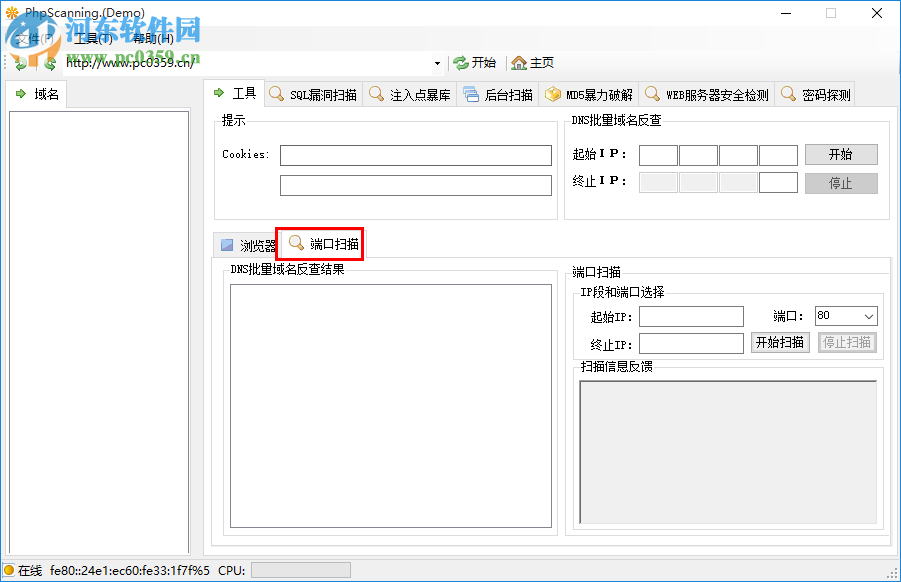The image size is (901, 582).
Task: Select the 端口扫描 magnifier scan icon
Action: click(295, 242)
